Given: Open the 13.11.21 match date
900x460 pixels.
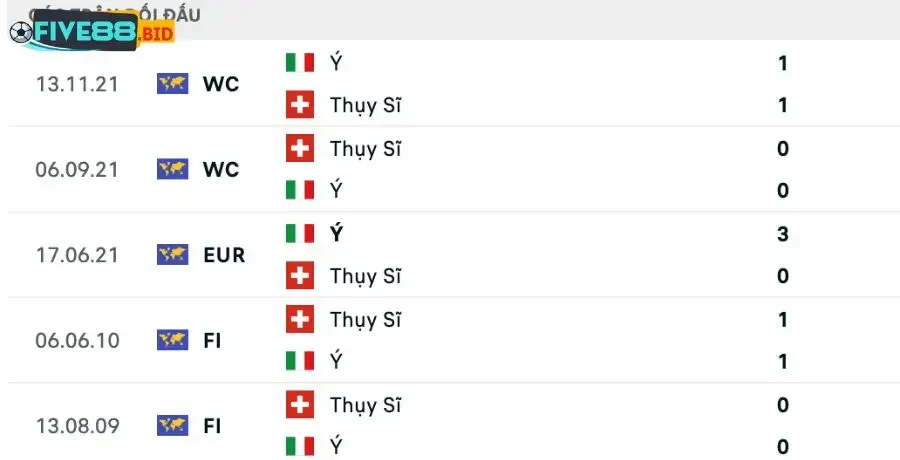Looking at the screenshot, I should (77, 84).
